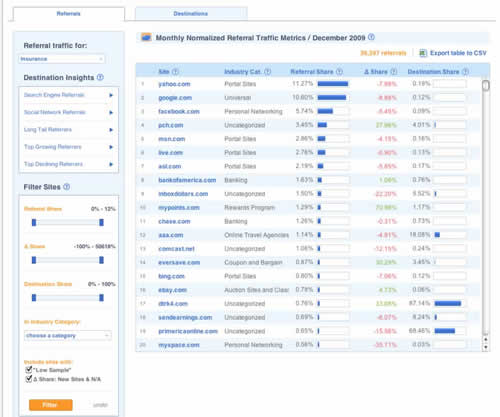500x417 pixels.
Task: Open aol.com site link
Action: coord(170,166)
